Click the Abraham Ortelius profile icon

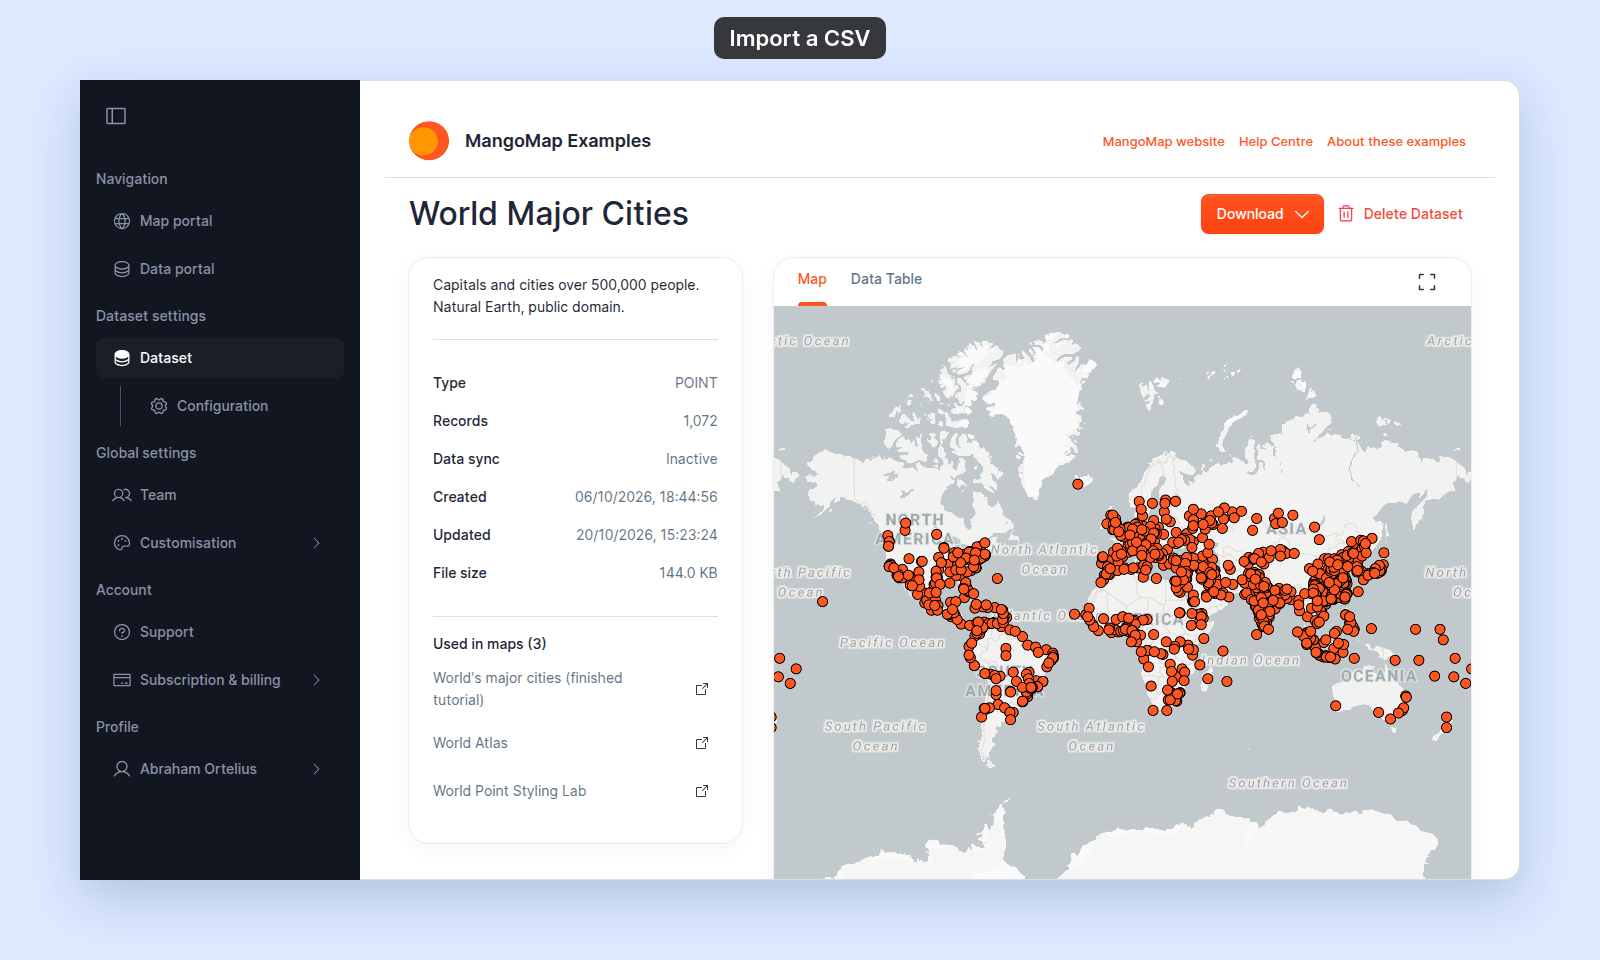pos(122,769)
